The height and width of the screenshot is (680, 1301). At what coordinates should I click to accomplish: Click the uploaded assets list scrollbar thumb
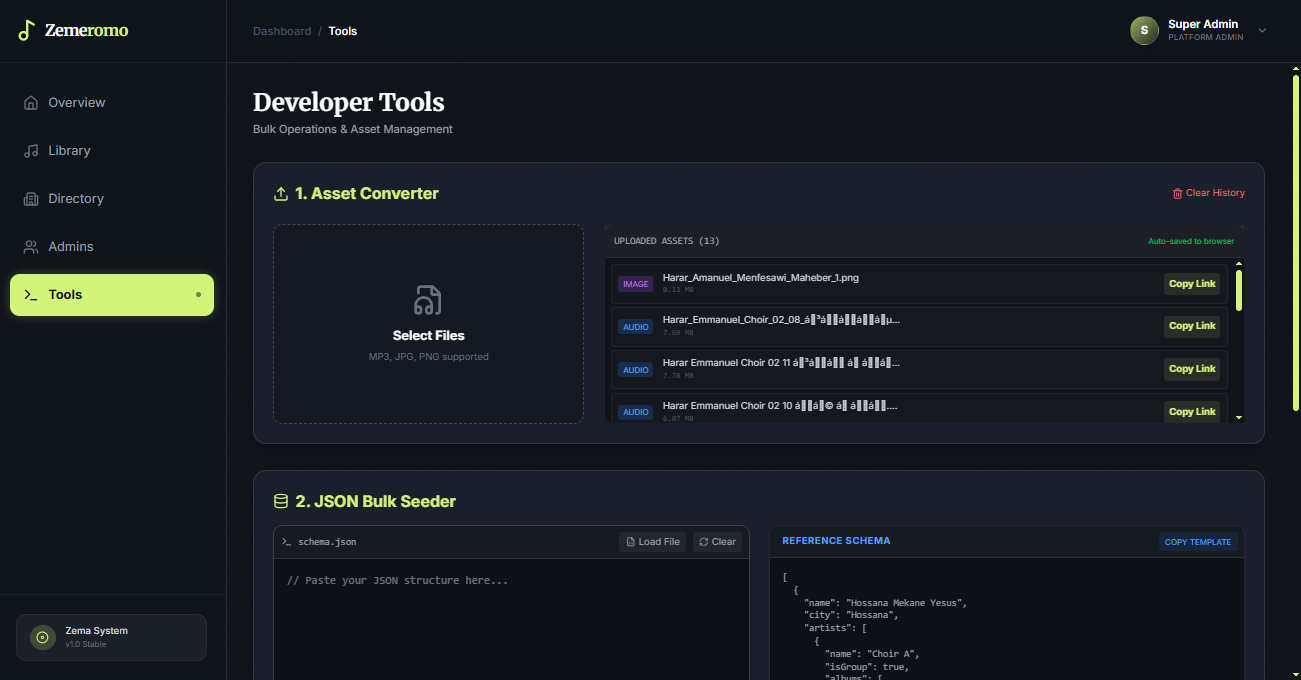pyautogui.click(x=1239, y=290)
